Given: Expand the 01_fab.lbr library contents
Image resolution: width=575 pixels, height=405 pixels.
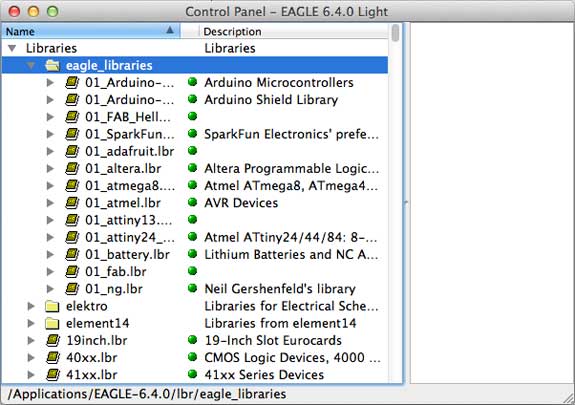Looking at the screenshot, I should pyautogui.click(x=50, y=271).
